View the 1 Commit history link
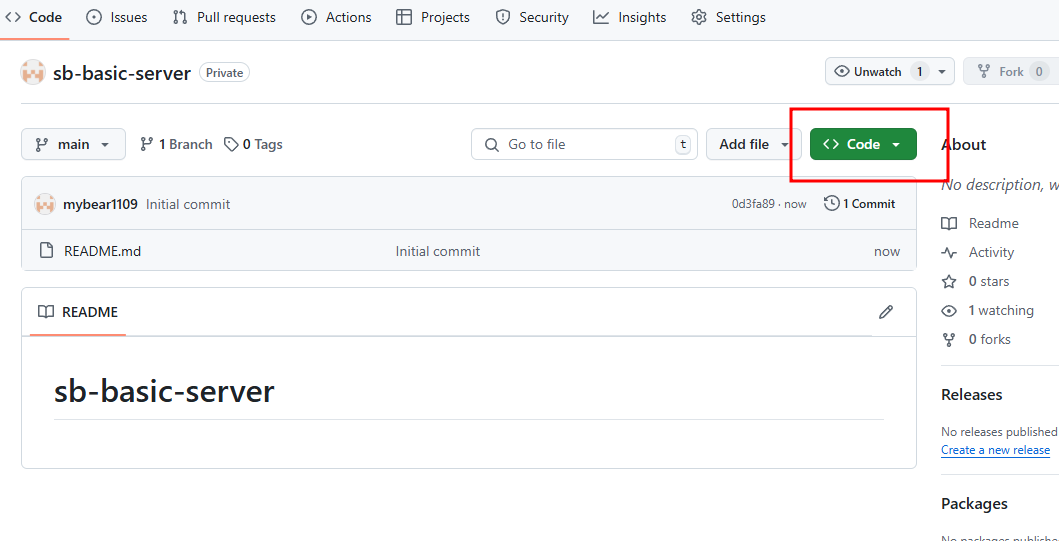Image resolution: width=1059 pixels, height=541 pixels. pos(860,203)
